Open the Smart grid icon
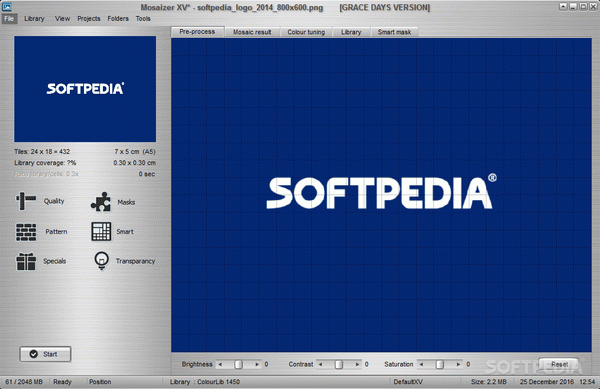 (x=101, y=231)
